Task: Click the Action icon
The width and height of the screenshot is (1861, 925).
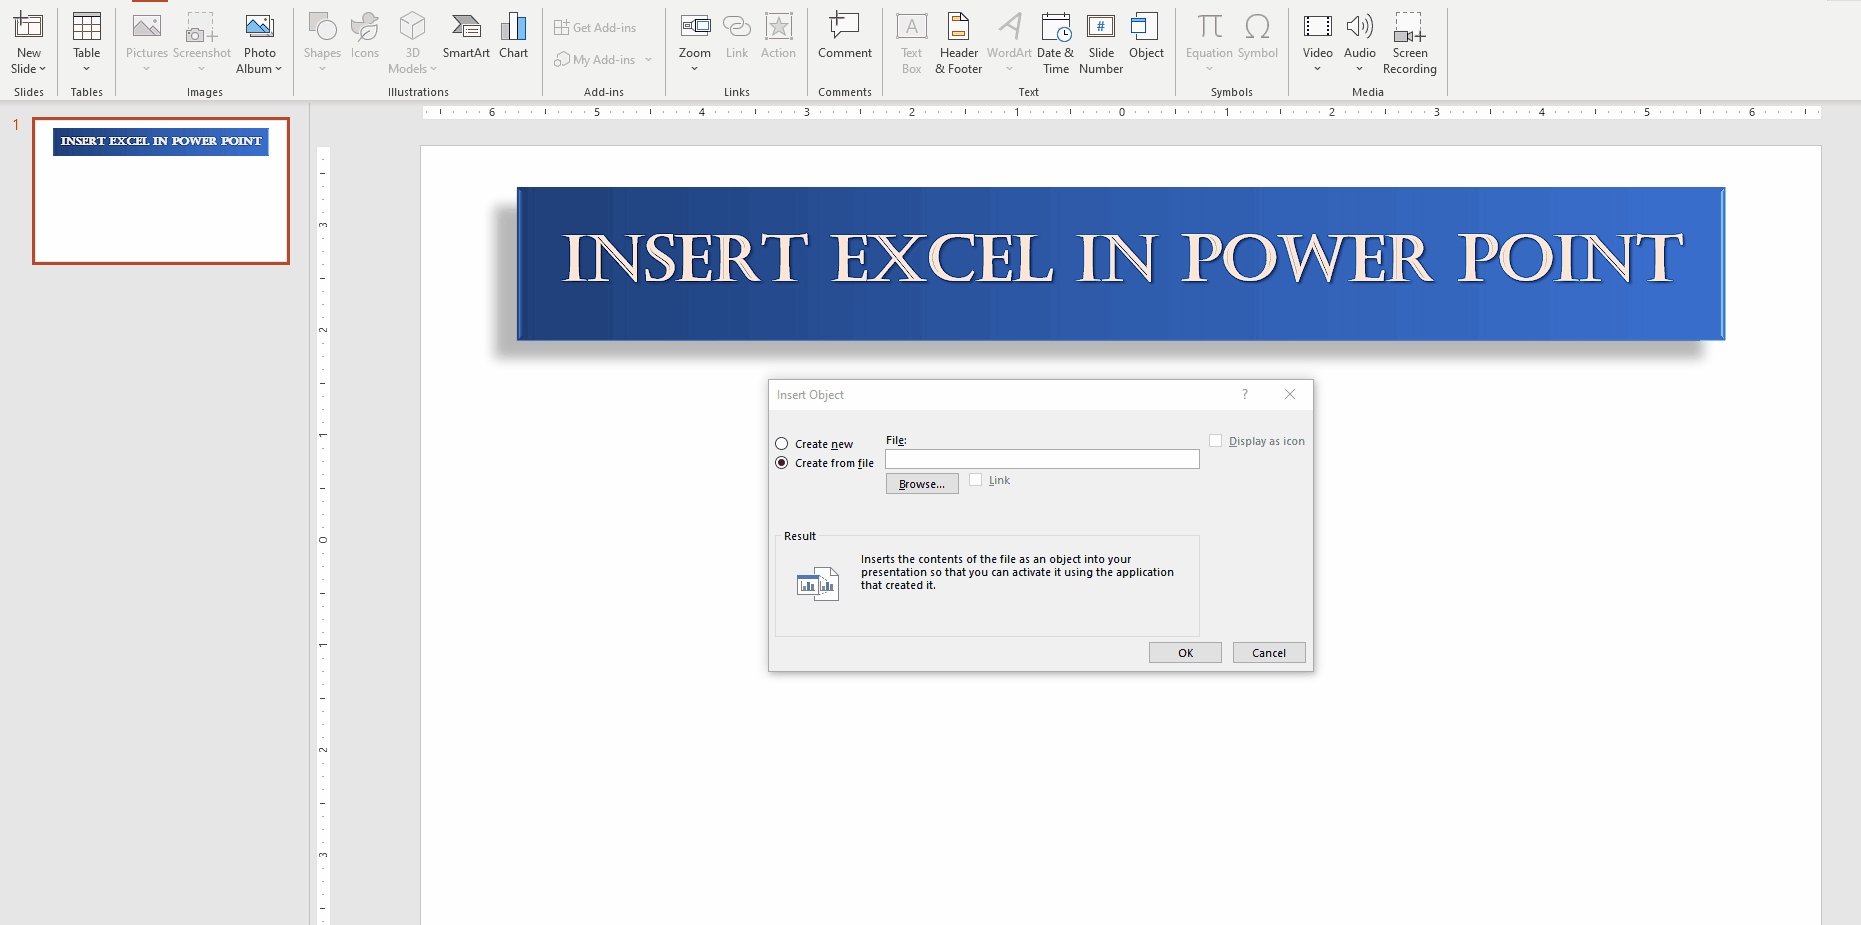Action: pos(778,27)
